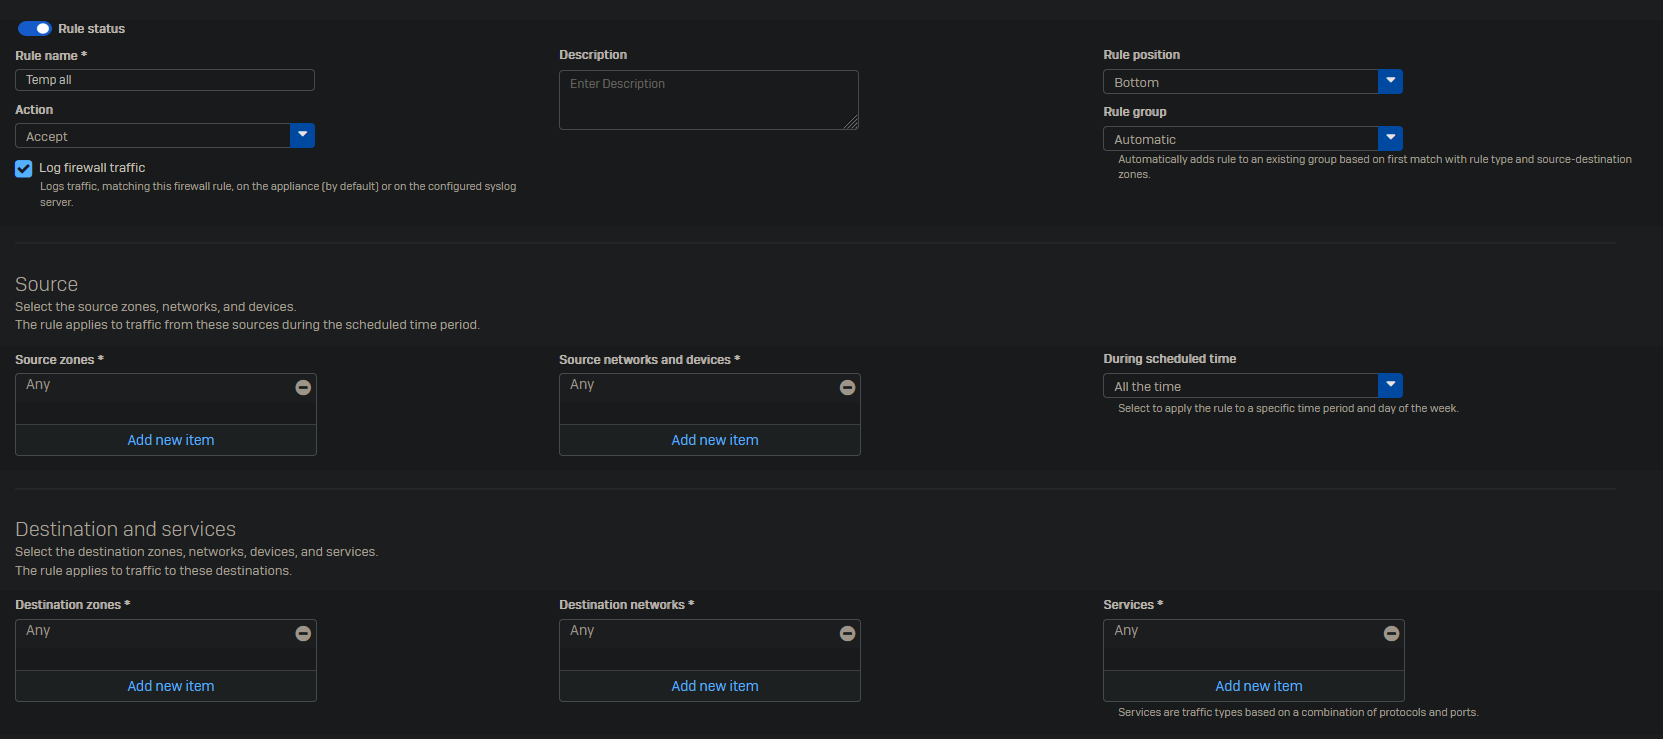Focus the Description text area

(708, 100)
